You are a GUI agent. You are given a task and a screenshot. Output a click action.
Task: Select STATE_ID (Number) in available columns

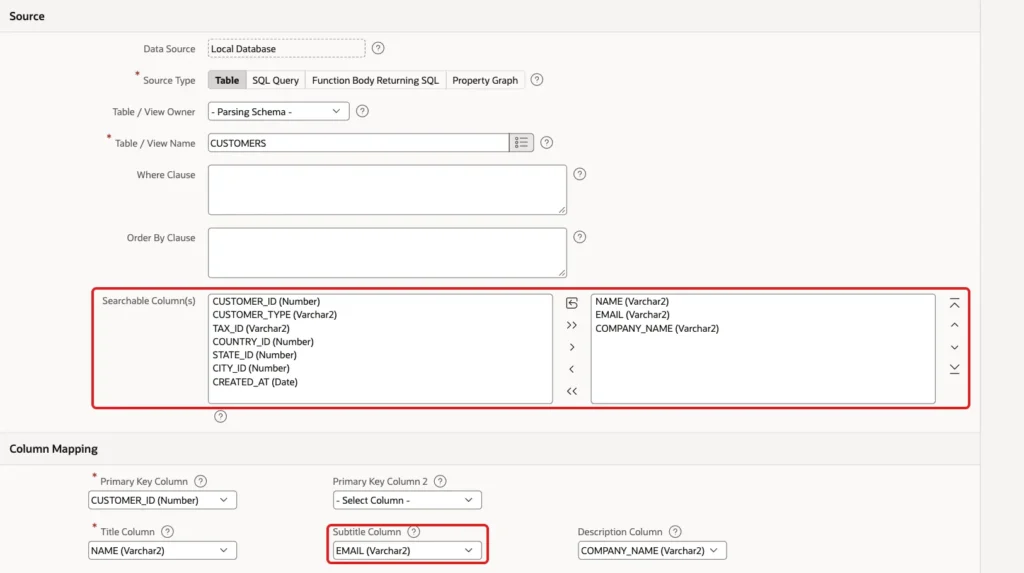[254, 355]
